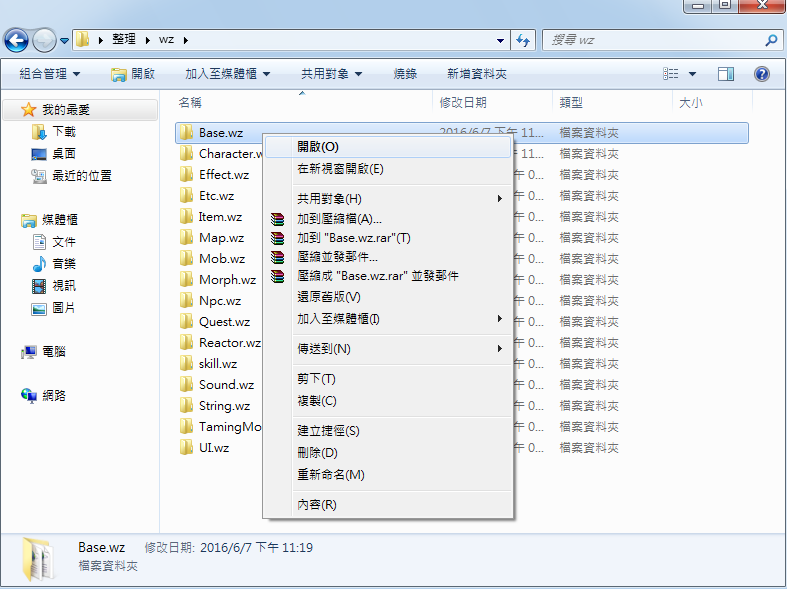The width and height of the screenshot is (787, 589).
Task: Choose 刪除(D) in context menu
Action: click(x=387, y=453)
